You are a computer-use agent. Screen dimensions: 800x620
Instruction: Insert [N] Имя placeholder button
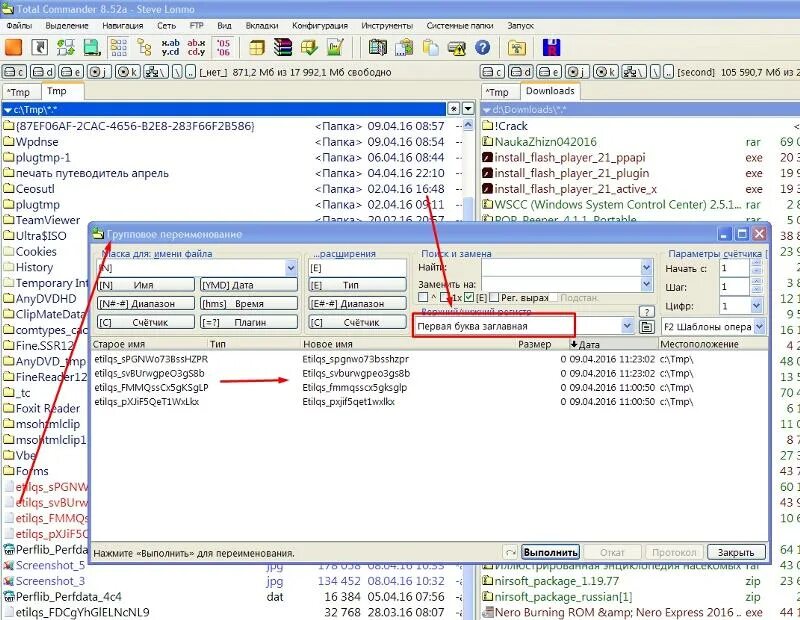145,285
